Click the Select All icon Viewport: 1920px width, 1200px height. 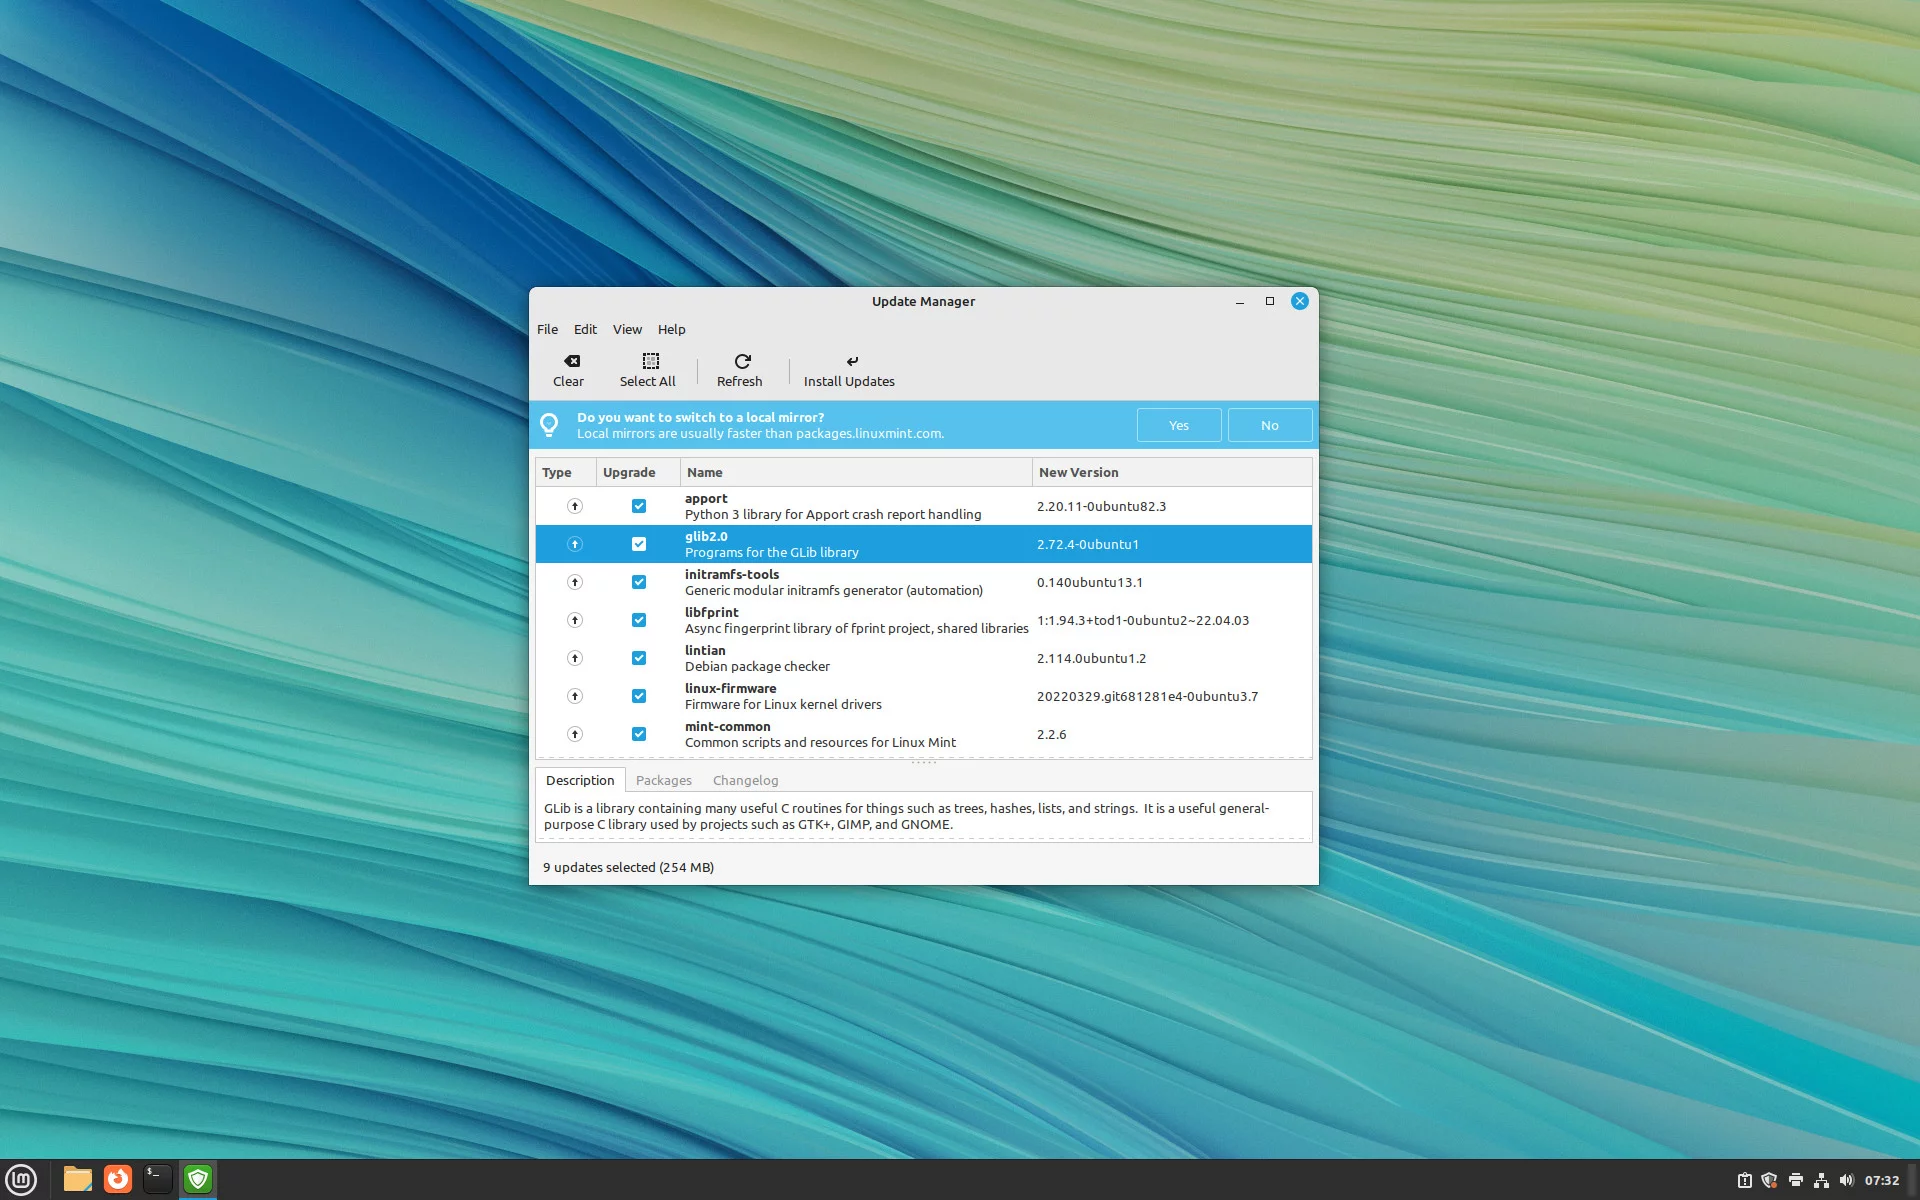(x=649, y=361)
